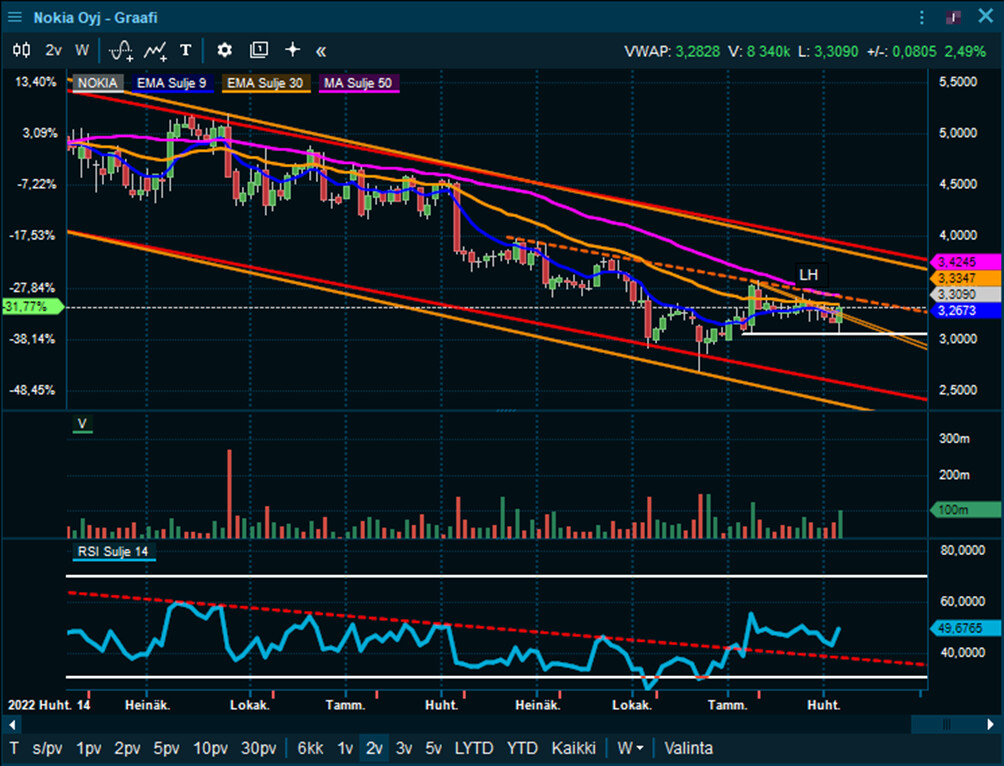This screenshot has width=1004, height=766.
Task: Click the cyan RSI value 49,6765 tag
Action: point(964,628)
